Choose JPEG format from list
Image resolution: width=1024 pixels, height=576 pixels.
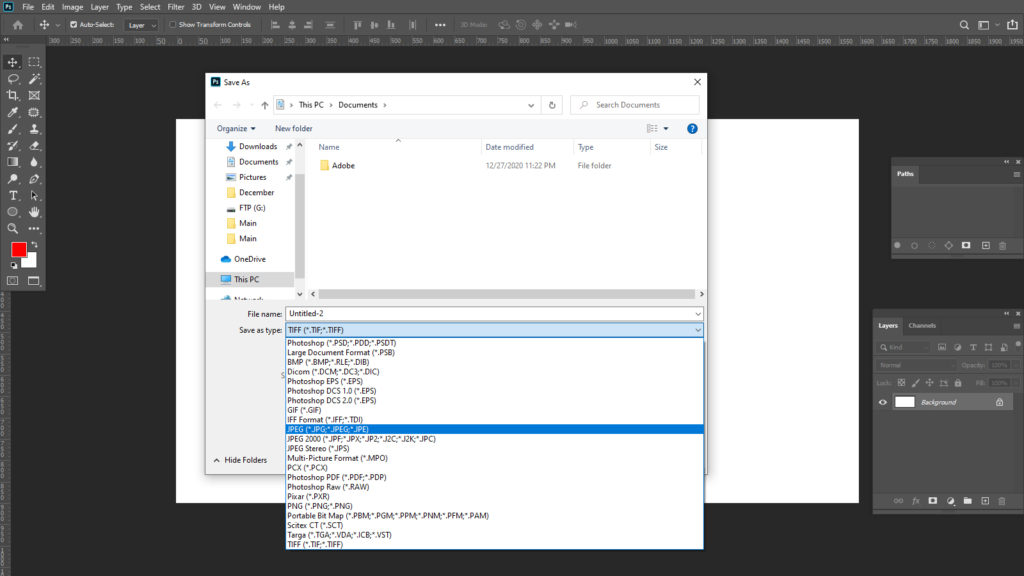[494, 430]
